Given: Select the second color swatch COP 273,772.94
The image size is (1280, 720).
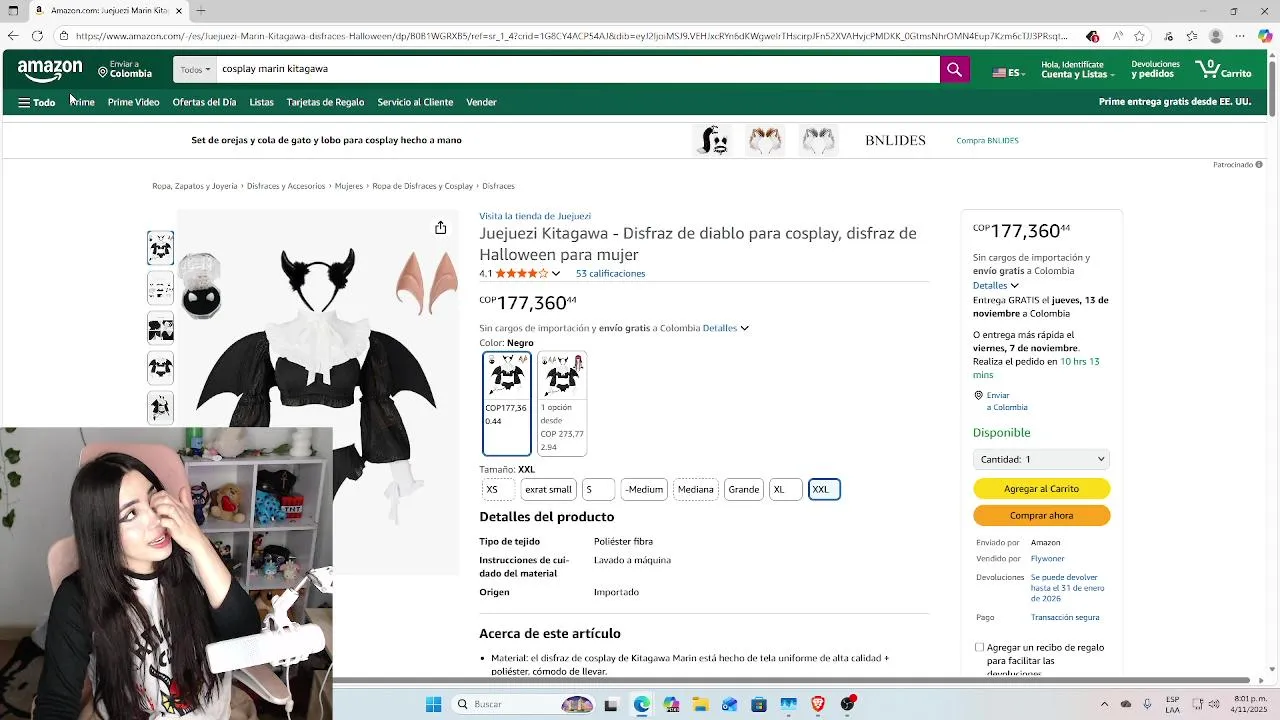Looking at the screenshot, I should point(562,403).
